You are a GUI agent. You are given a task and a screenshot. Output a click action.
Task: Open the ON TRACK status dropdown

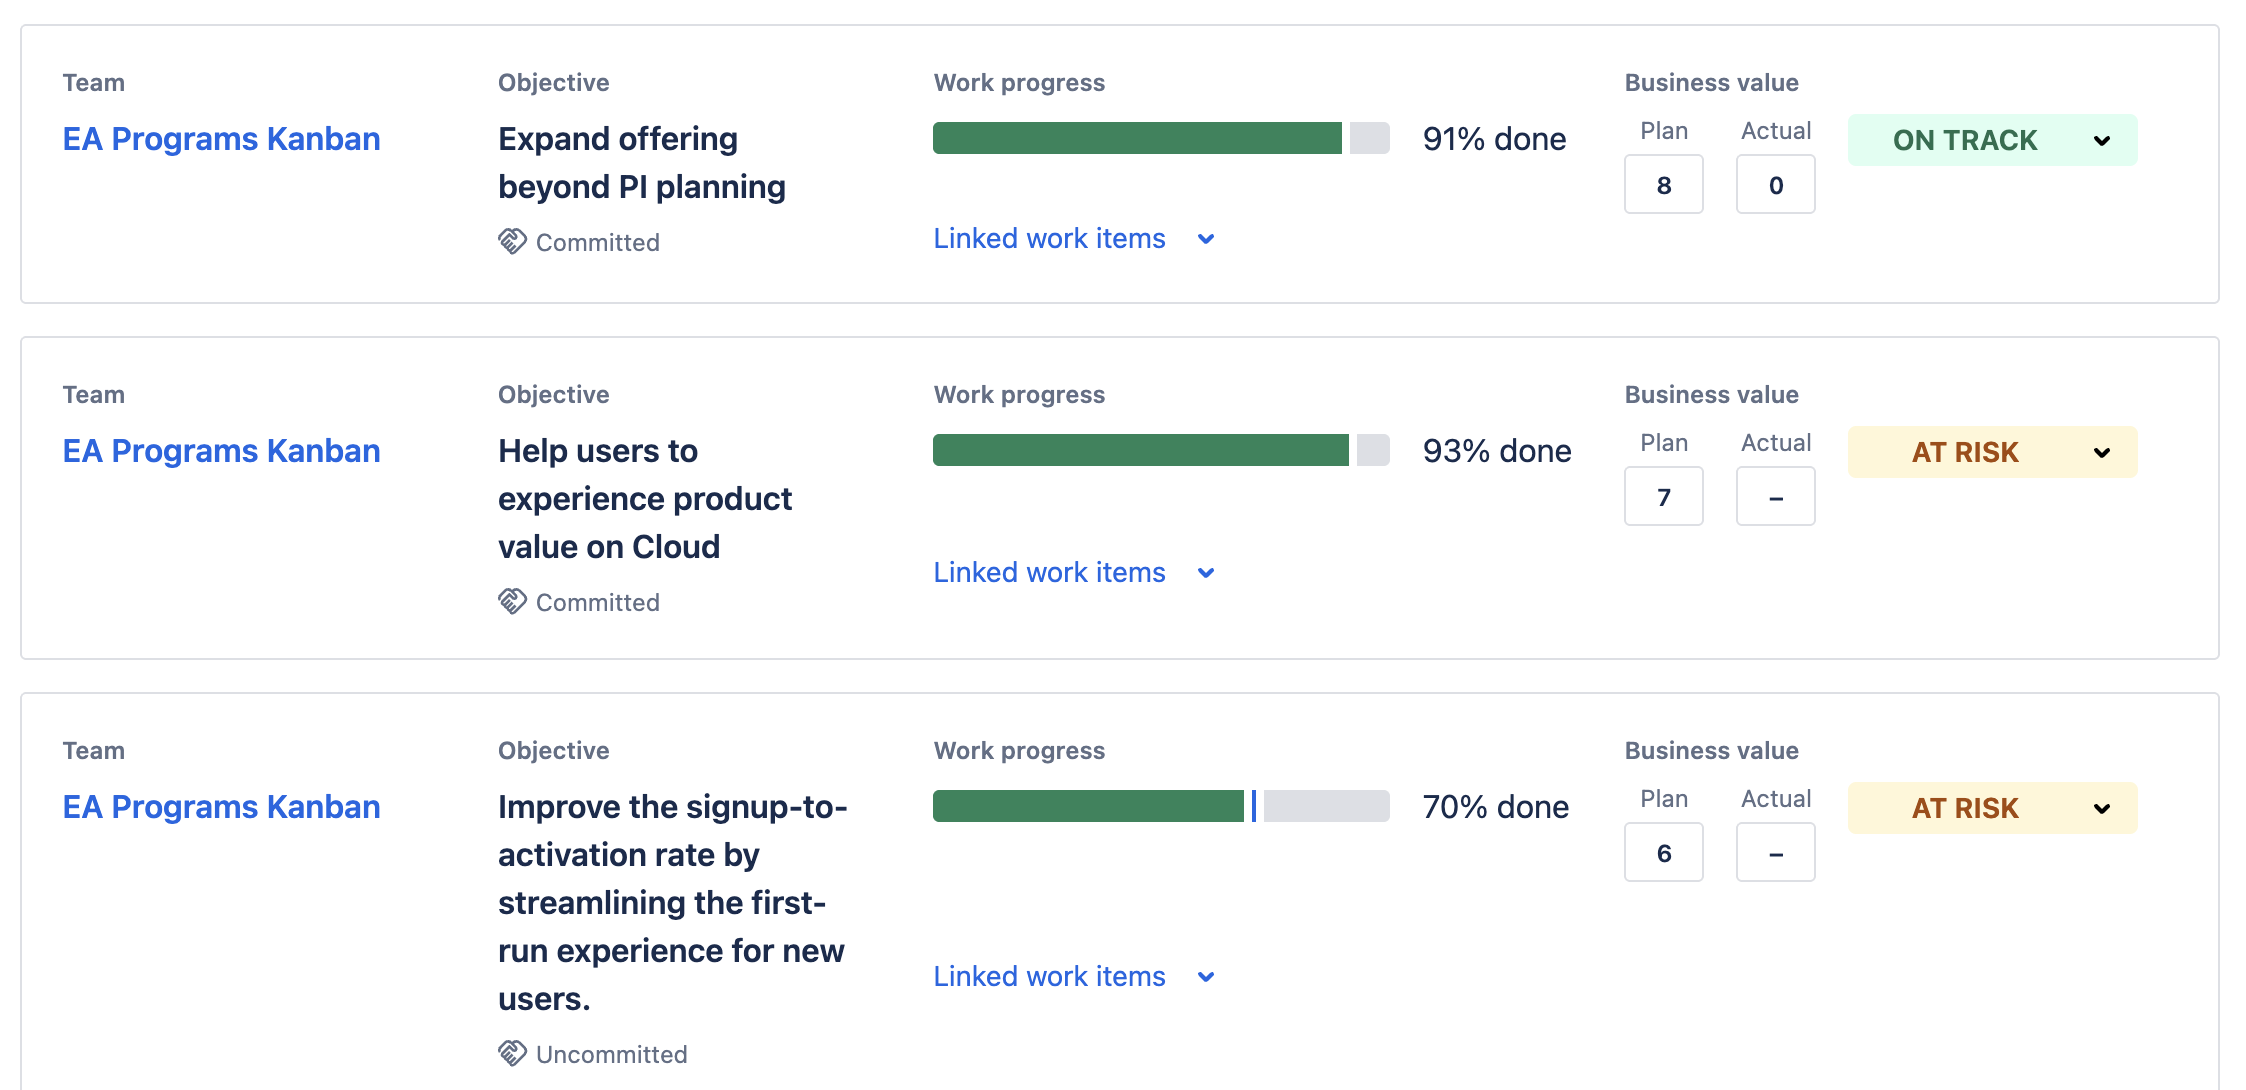coord(1992,140)
